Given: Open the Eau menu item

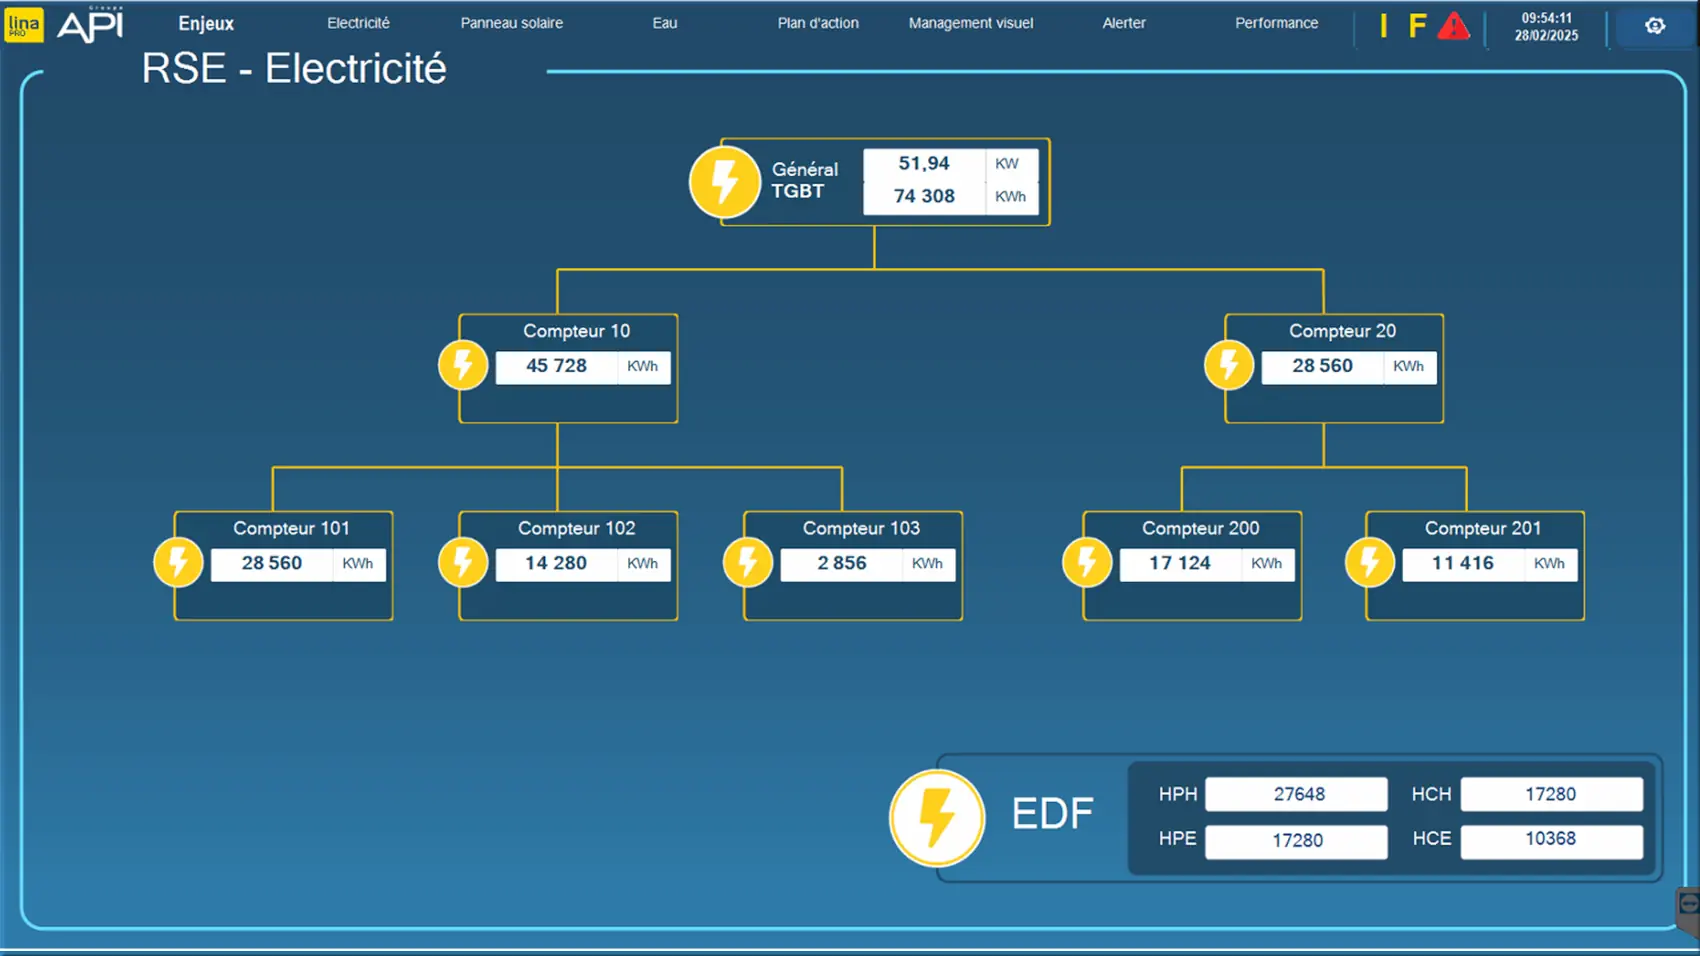Looking at the screenshot, I should (665, 23).
